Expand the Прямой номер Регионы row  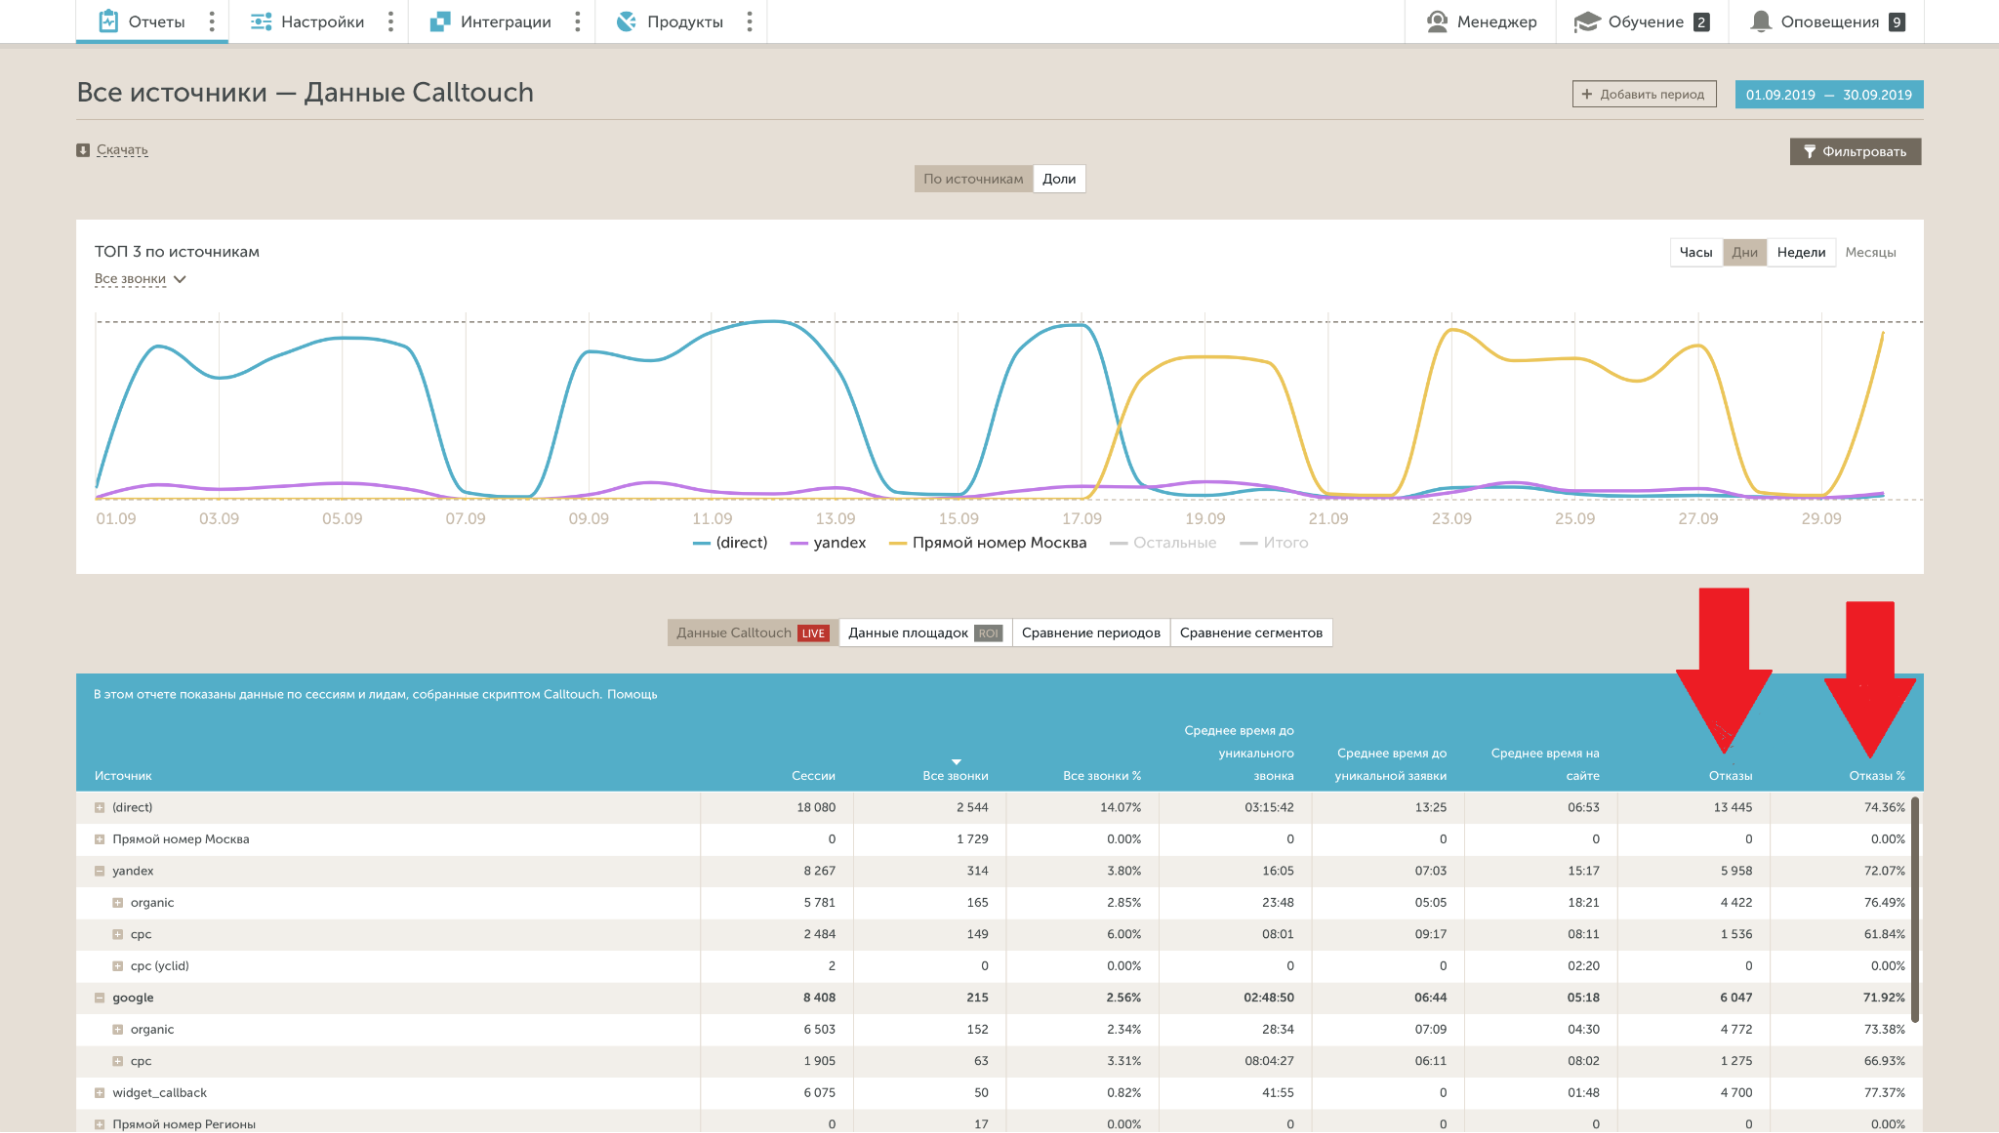coord(99,1124)
